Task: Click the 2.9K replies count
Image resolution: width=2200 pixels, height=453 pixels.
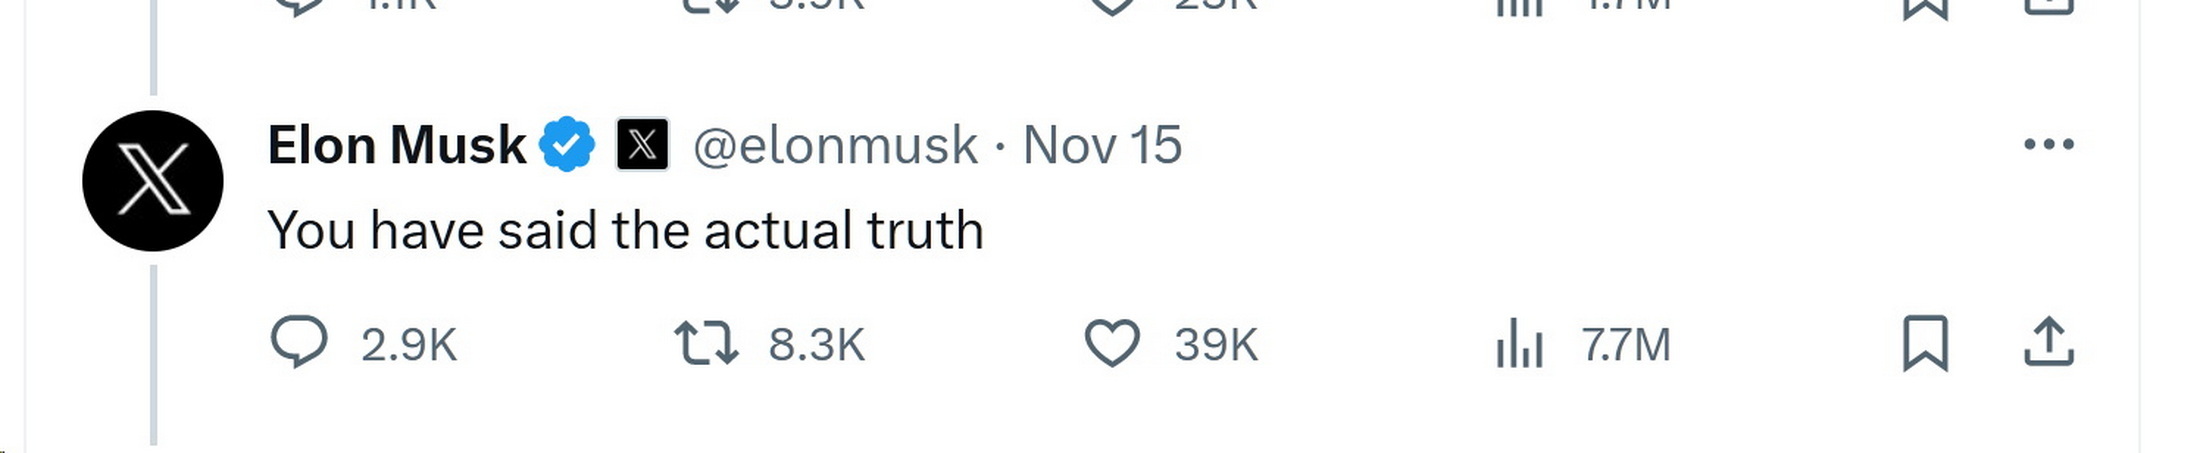Action: coord(408,345)
